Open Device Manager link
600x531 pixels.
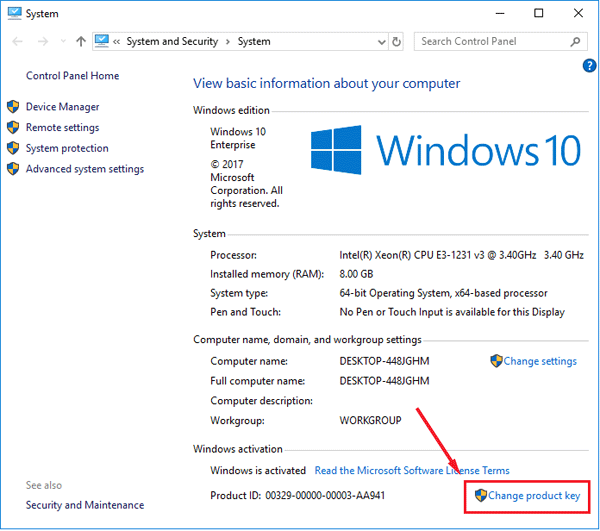[62, 107]
